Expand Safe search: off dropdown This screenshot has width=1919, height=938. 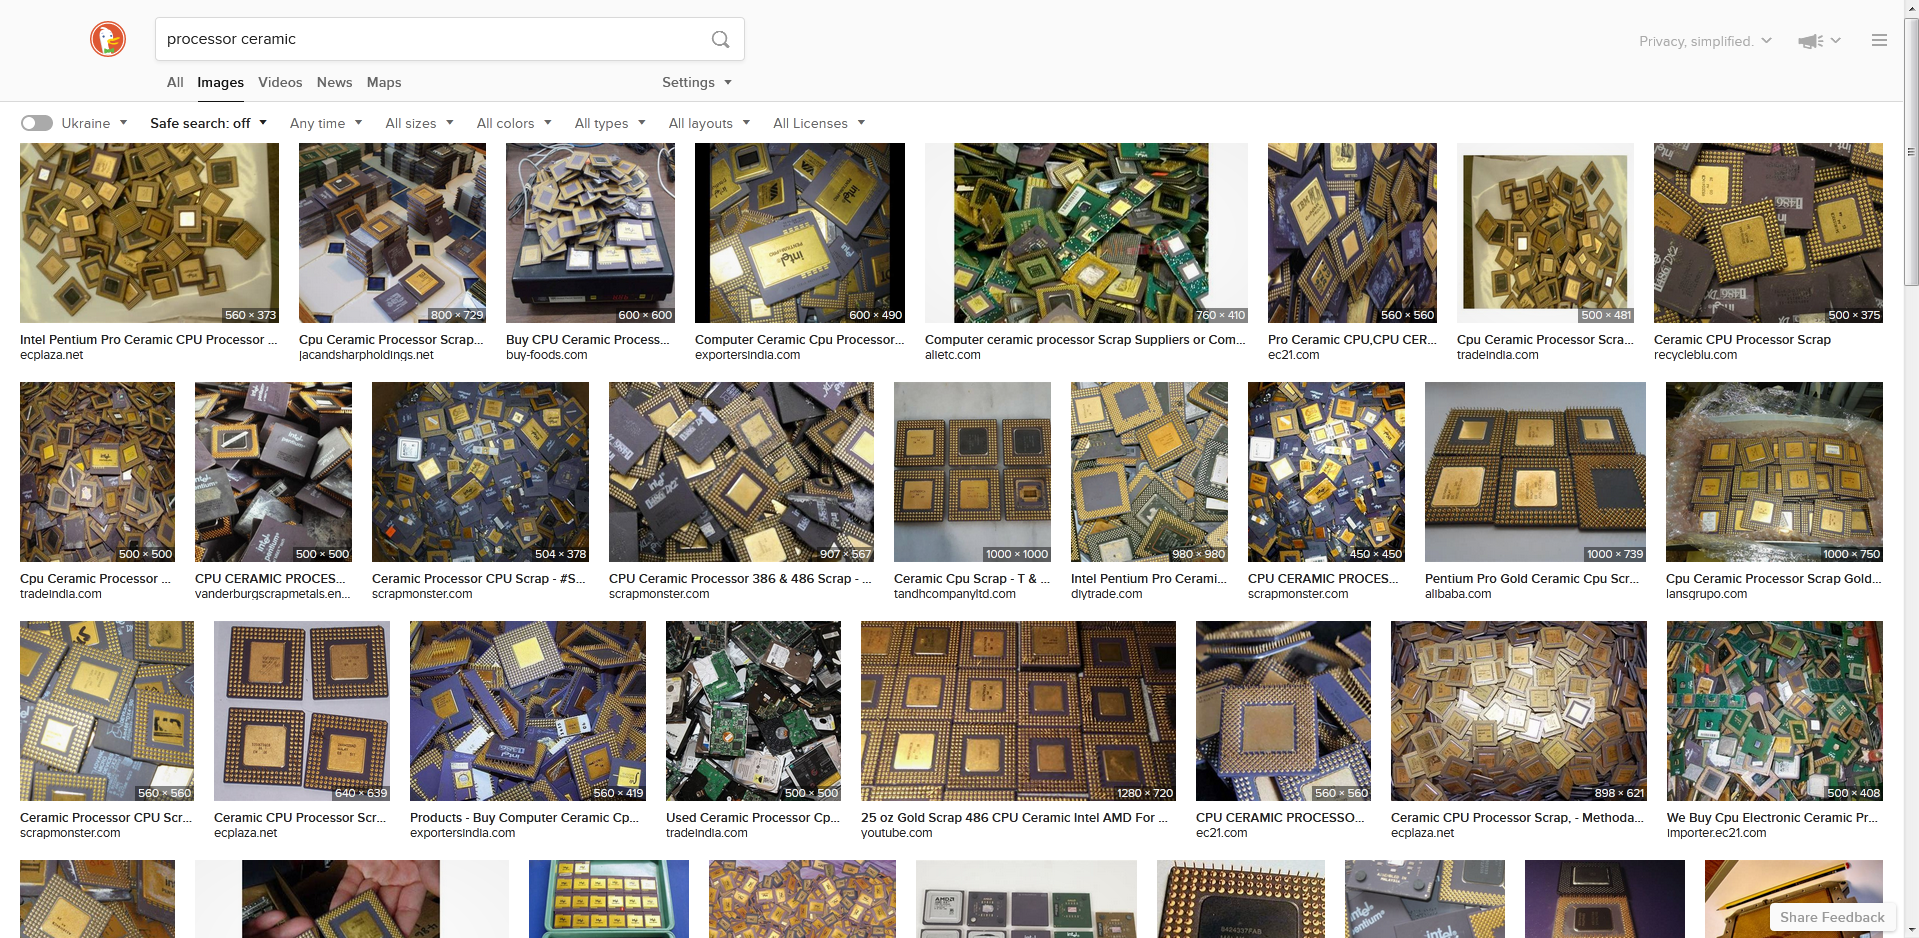(208, 123)
